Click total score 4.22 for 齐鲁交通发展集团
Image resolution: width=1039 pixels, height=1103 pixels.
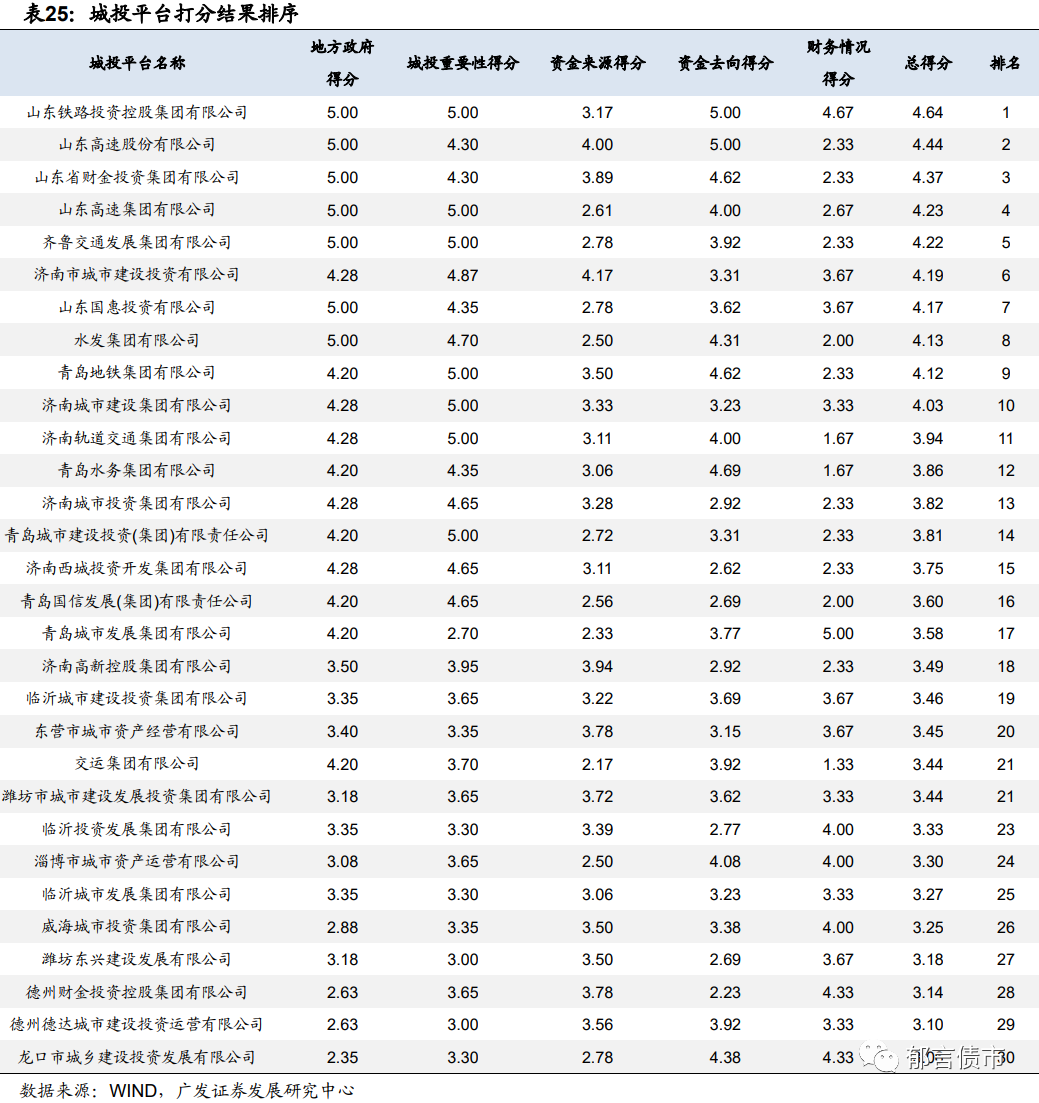928,243
